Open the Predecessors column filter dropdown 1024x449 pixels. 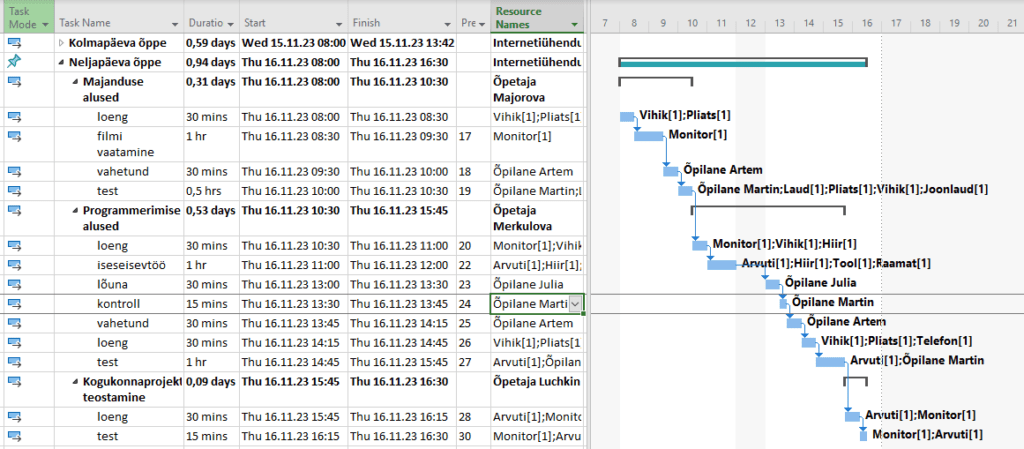[x=482, y=23]
